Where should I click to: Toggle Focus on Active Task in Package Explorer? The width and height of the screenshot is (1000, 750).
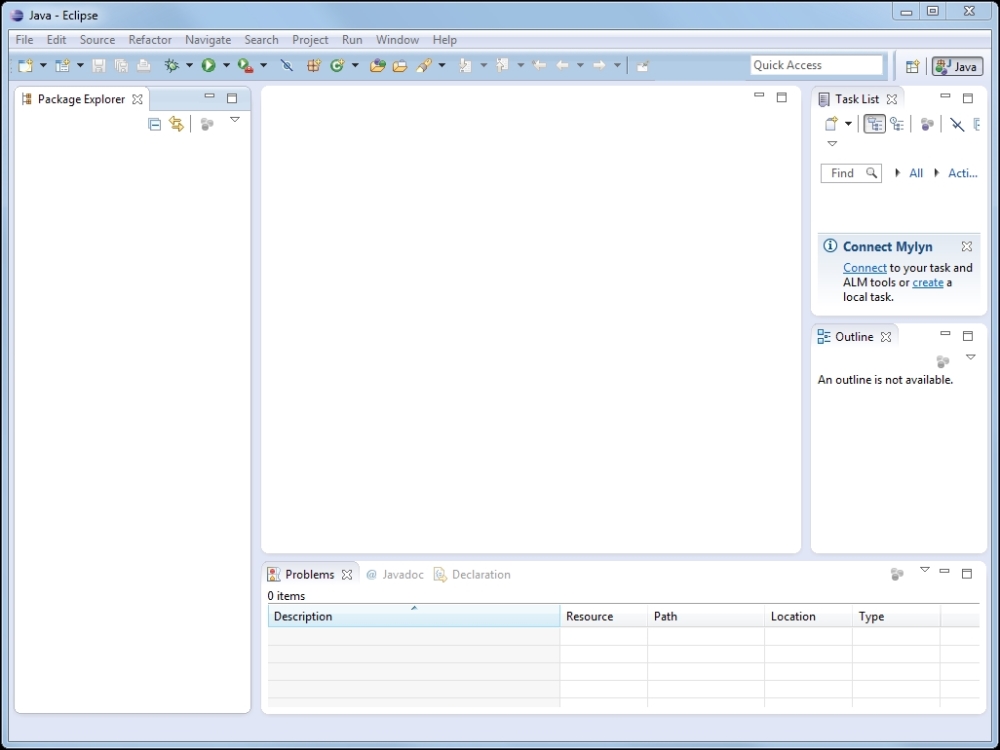pyautogui.click(x=207, y=124)
